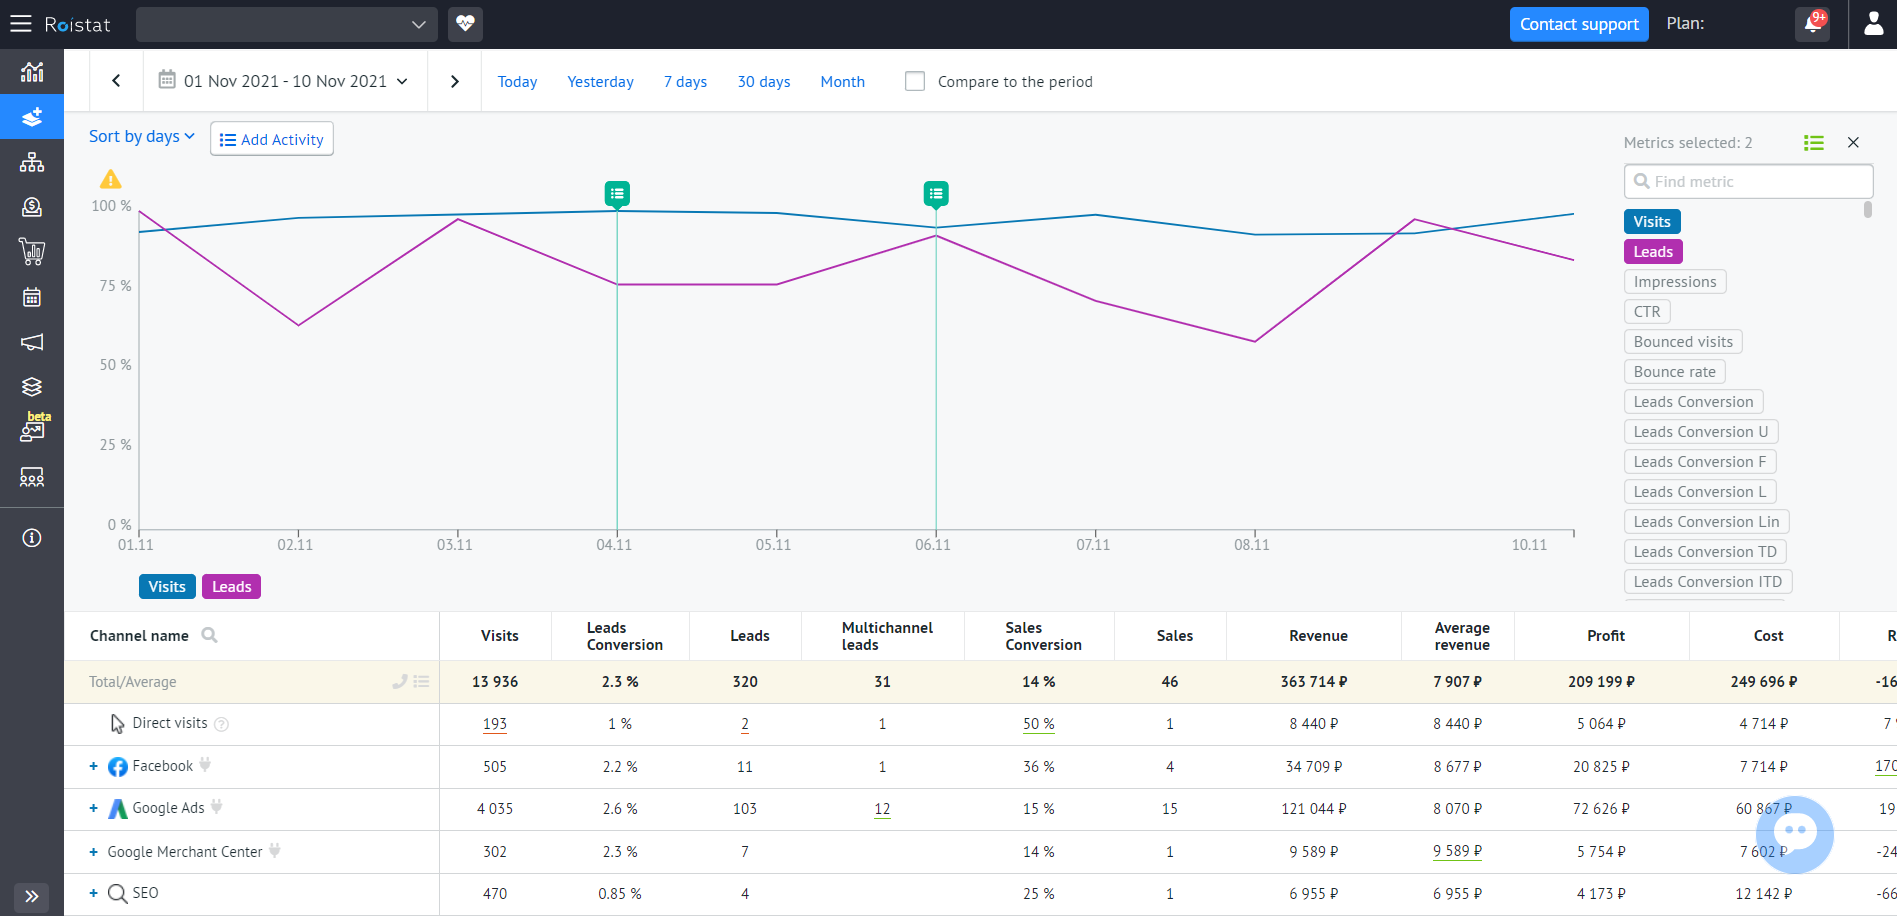Viewport: 1897px width, 916px height.
Task: Select the Month period
Action: [842, 82]
